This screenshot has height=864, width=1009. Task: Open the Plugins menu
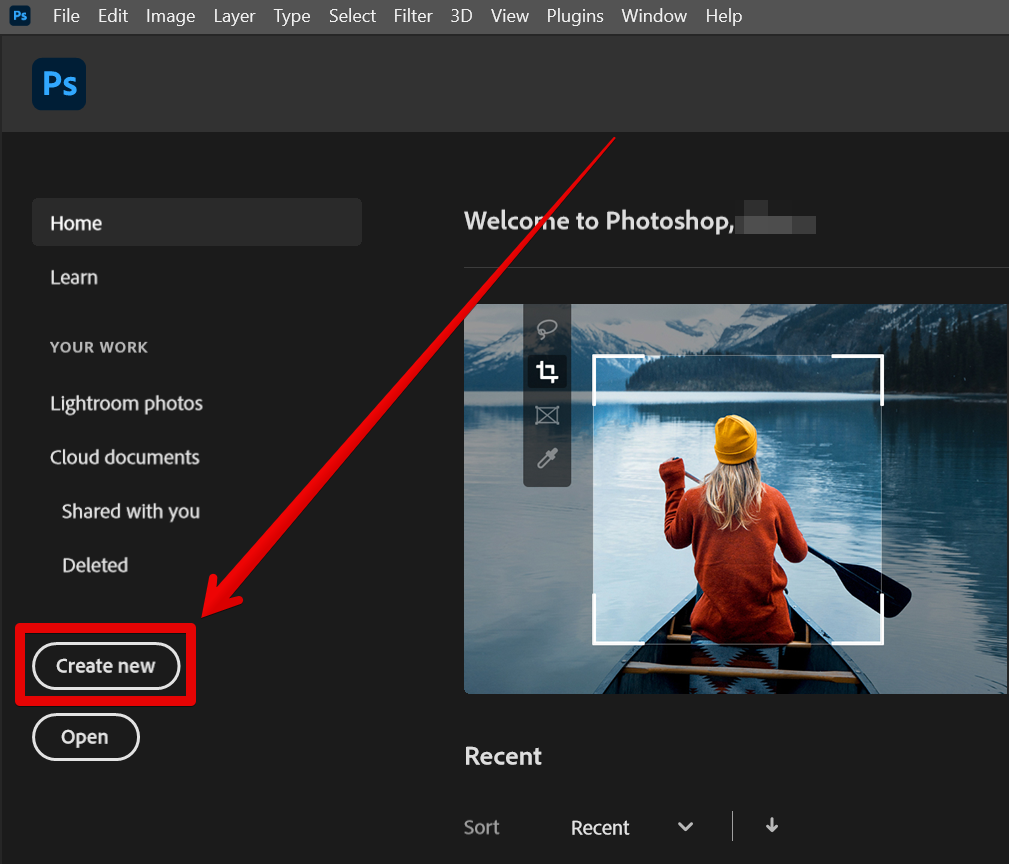[575, 16]
